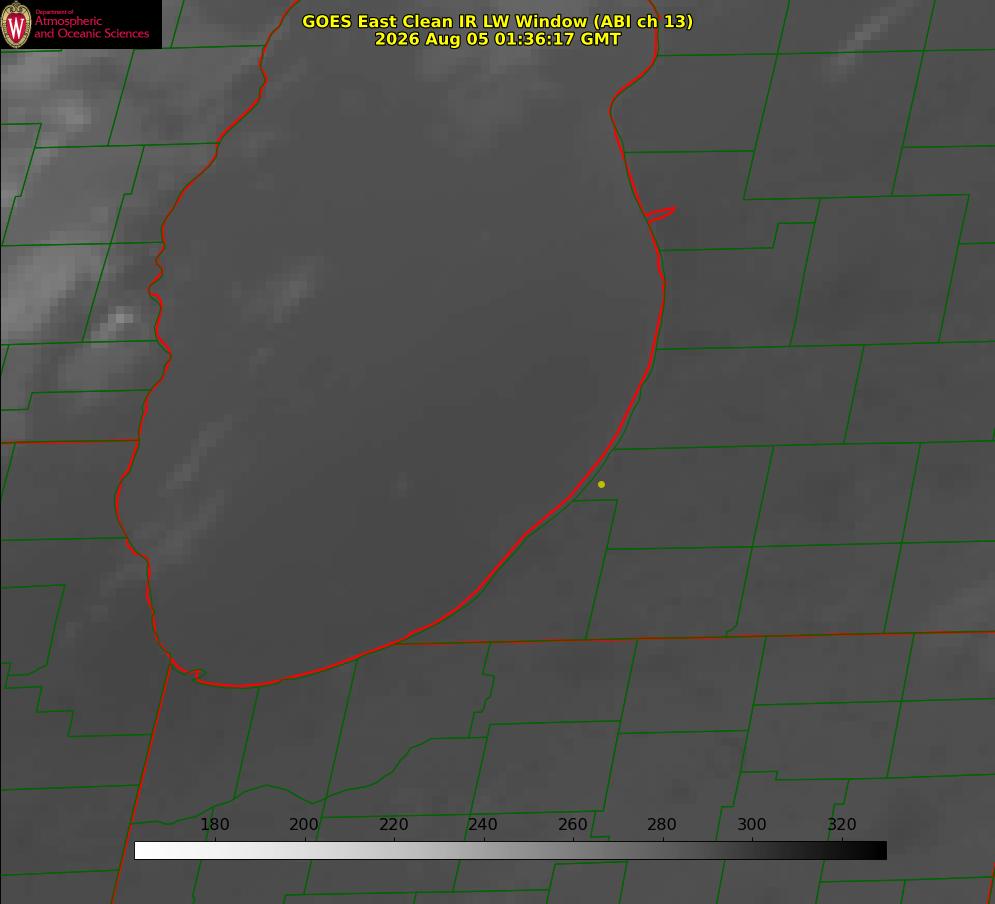Click the 200 label on the colorbar
Screen dimensions: 995x904
point(303,824)
